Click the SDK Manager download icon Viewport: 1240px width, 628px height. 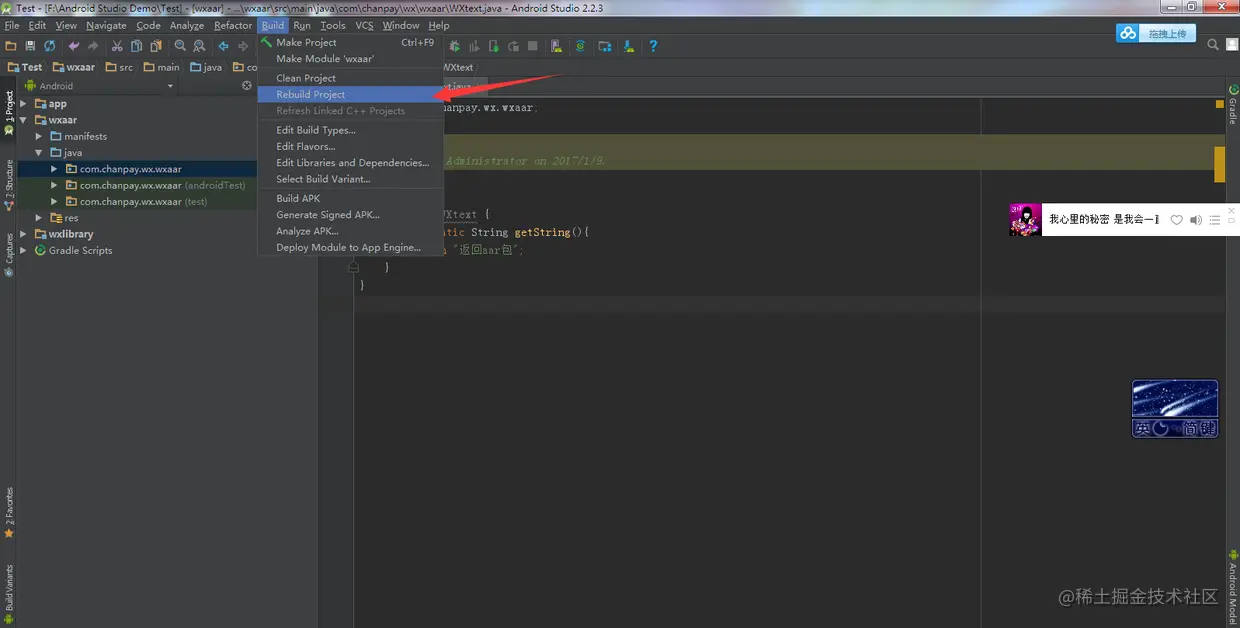pyautogui.click(x=629, y=46)
